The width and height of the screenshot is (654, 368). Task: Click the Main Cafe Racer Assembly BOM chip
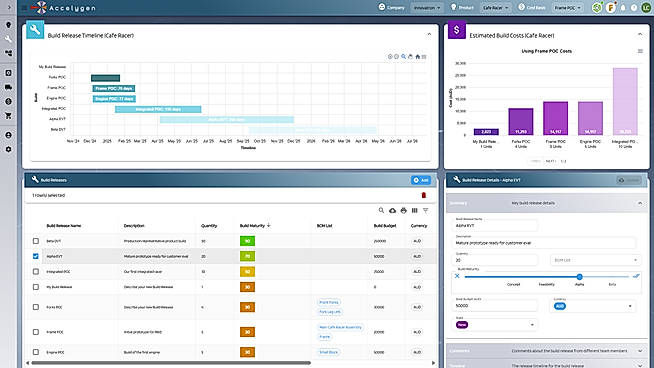tap(340, 327)
